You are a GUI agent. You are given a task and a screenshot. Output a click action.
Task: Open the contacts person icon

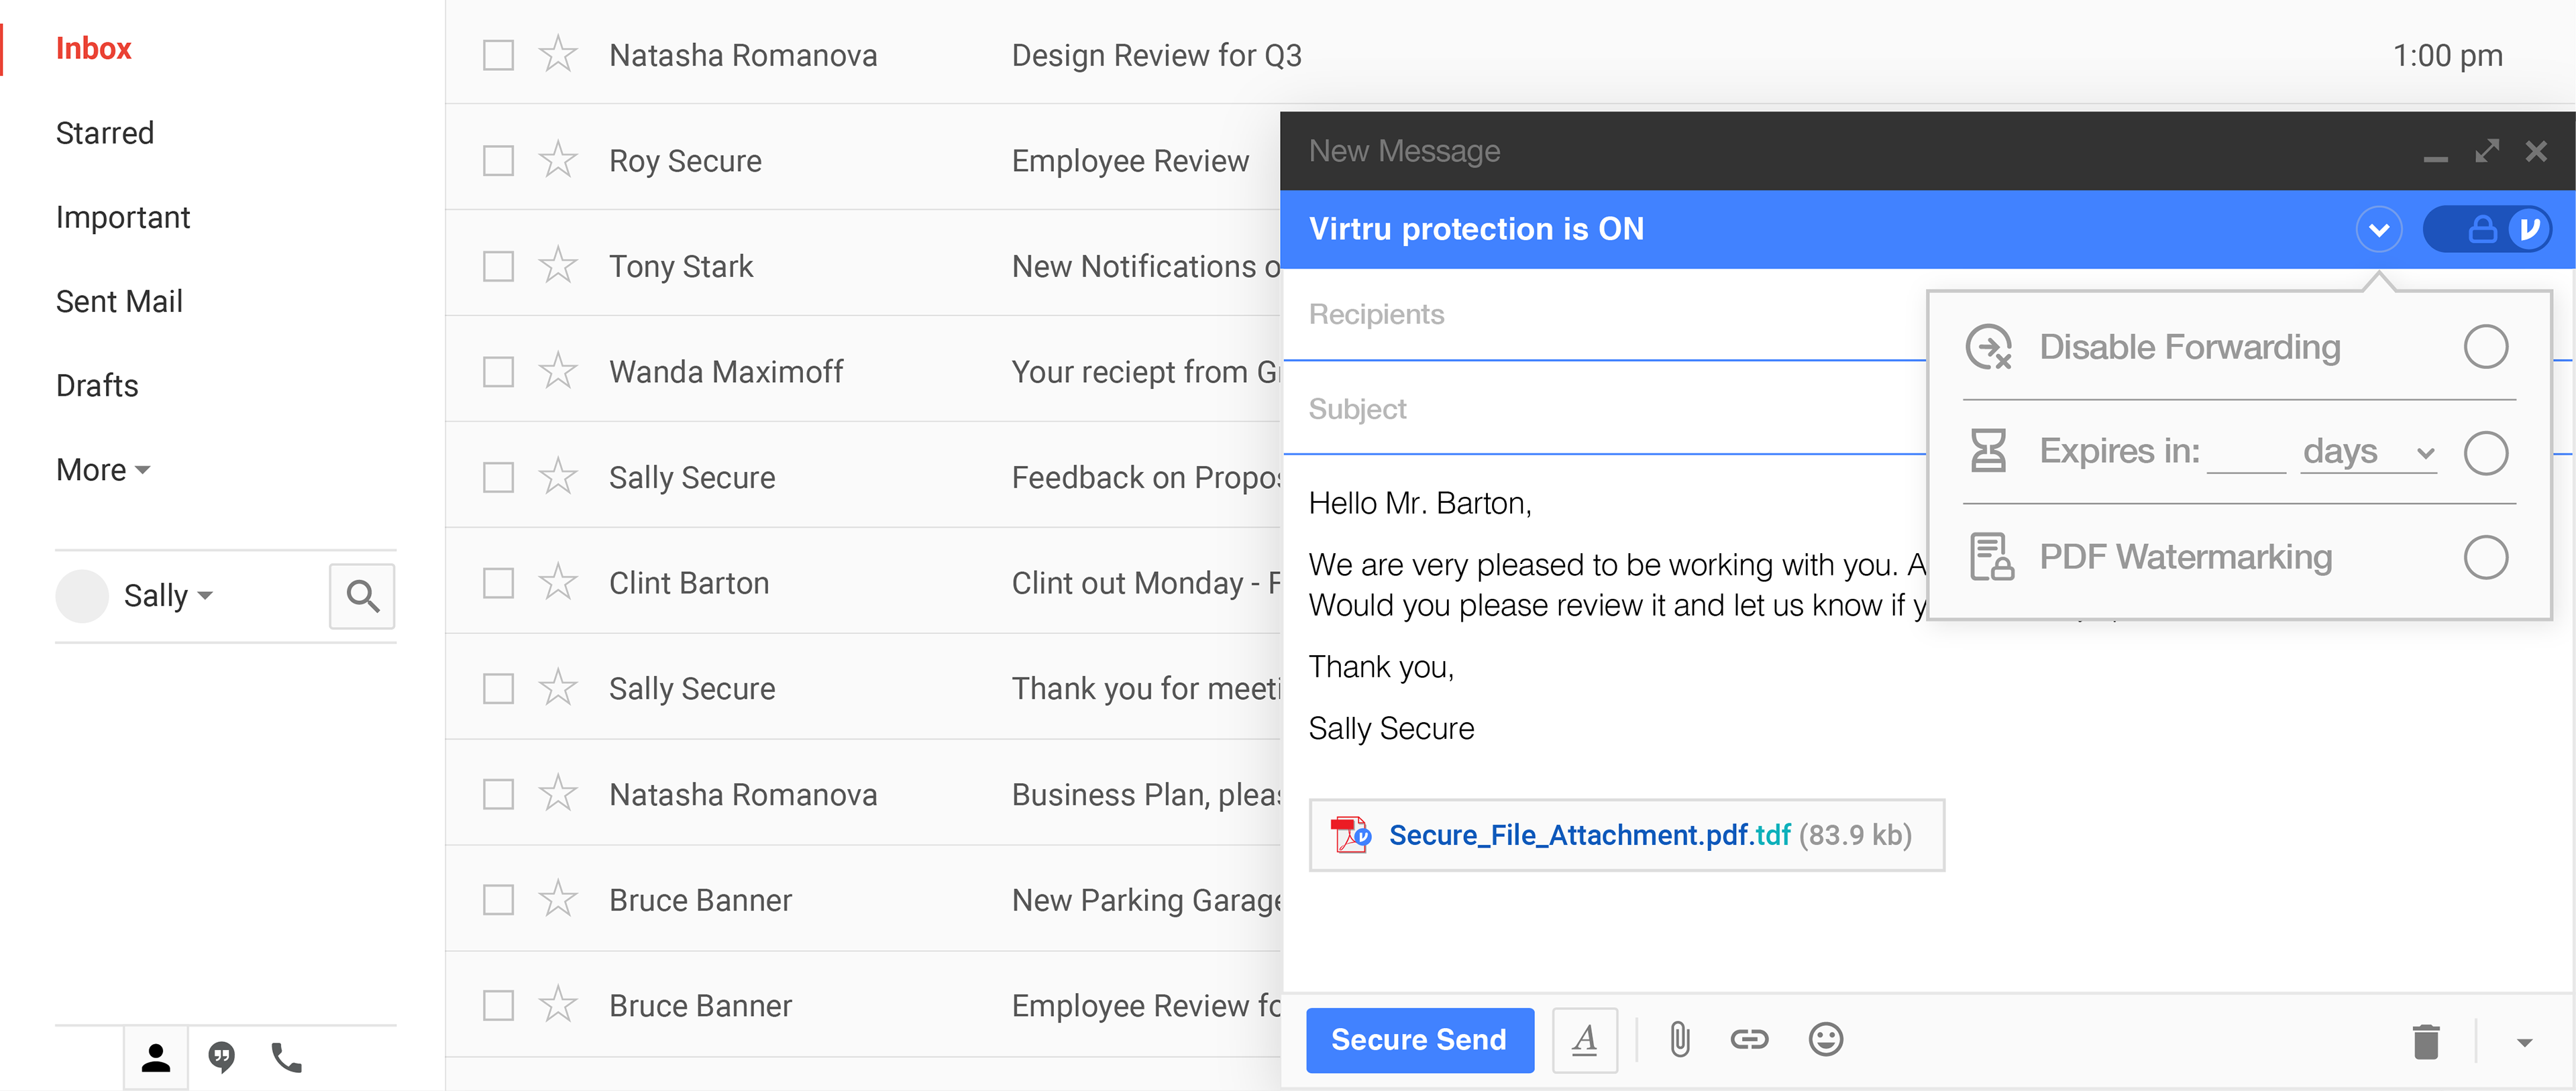pyautogui.click(x=156, y=1057)
